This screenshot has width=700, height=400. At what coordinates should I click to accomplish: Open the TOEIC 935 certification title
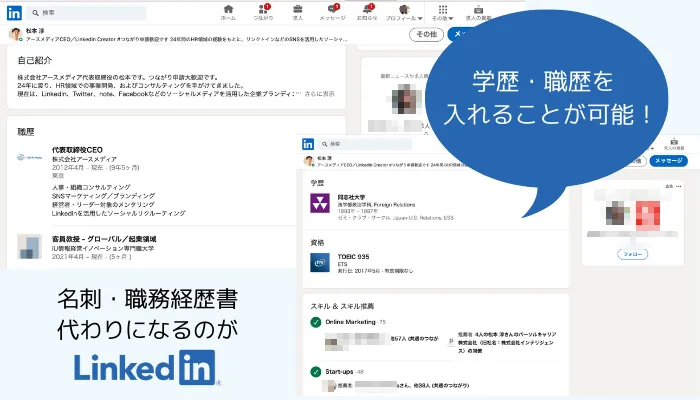[x=354, y=257]
